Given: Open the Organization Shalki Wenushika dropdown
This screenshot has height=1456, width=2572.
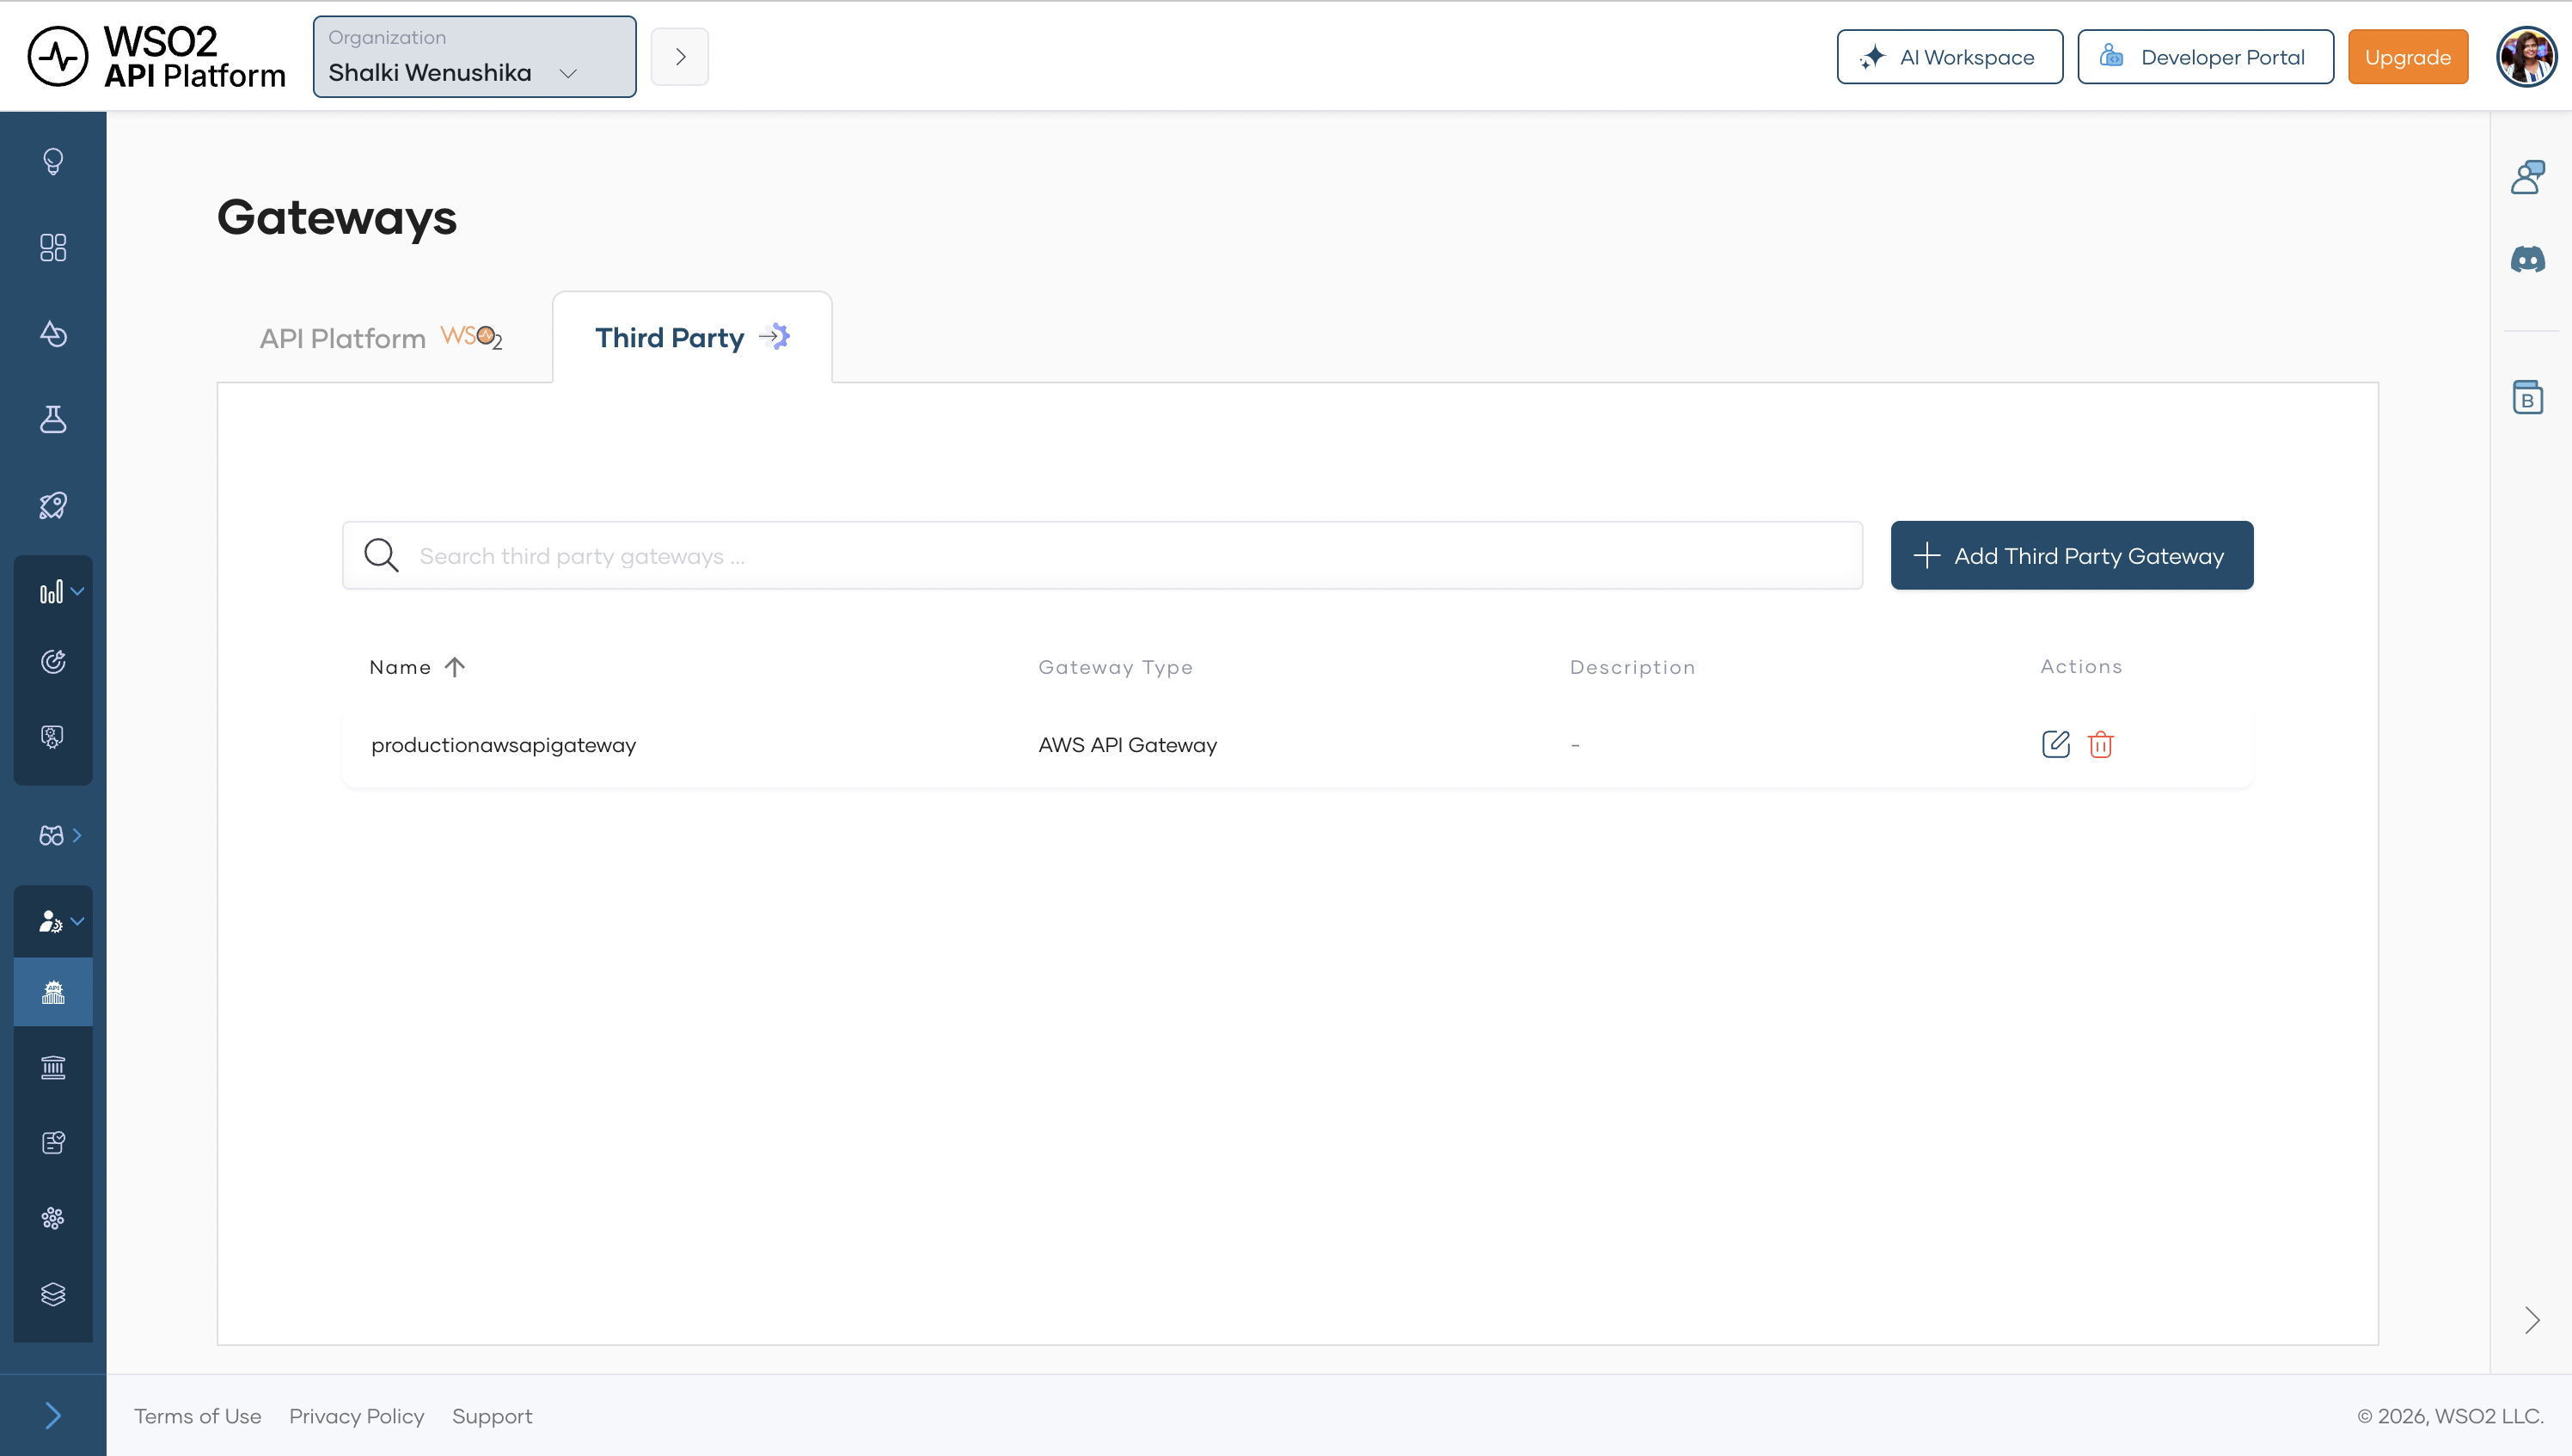Looking at the screenshot, I should coord(475,57).
